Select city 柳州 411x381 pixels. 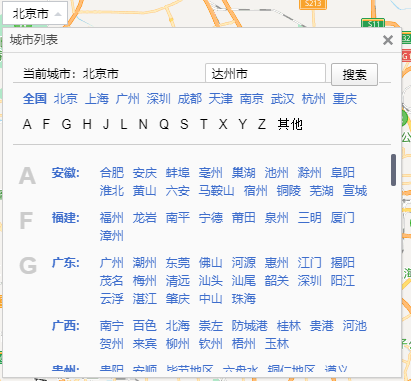tap(178, 344)
